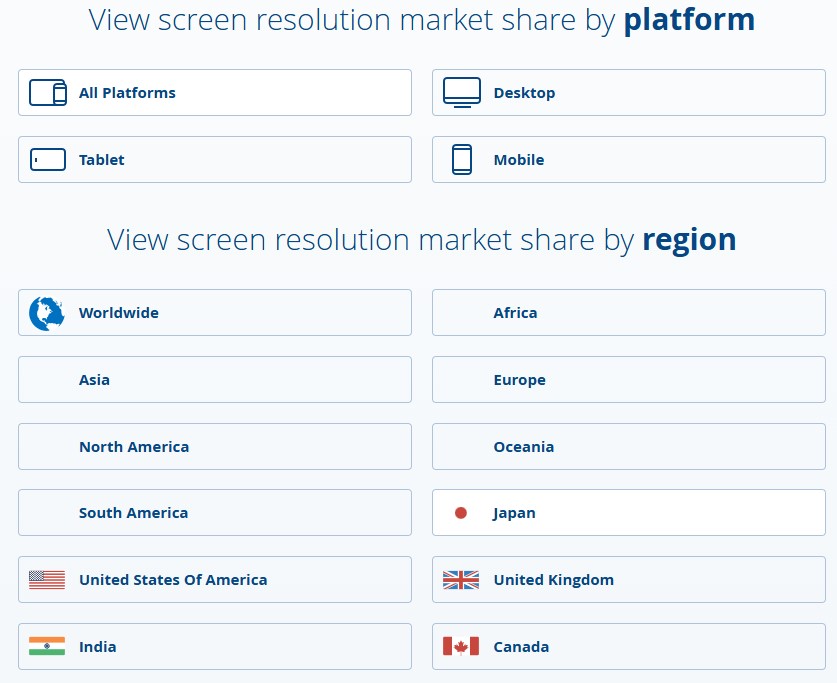Choose the Asia region option
This screenshot has width=837, height=683.
215,379
